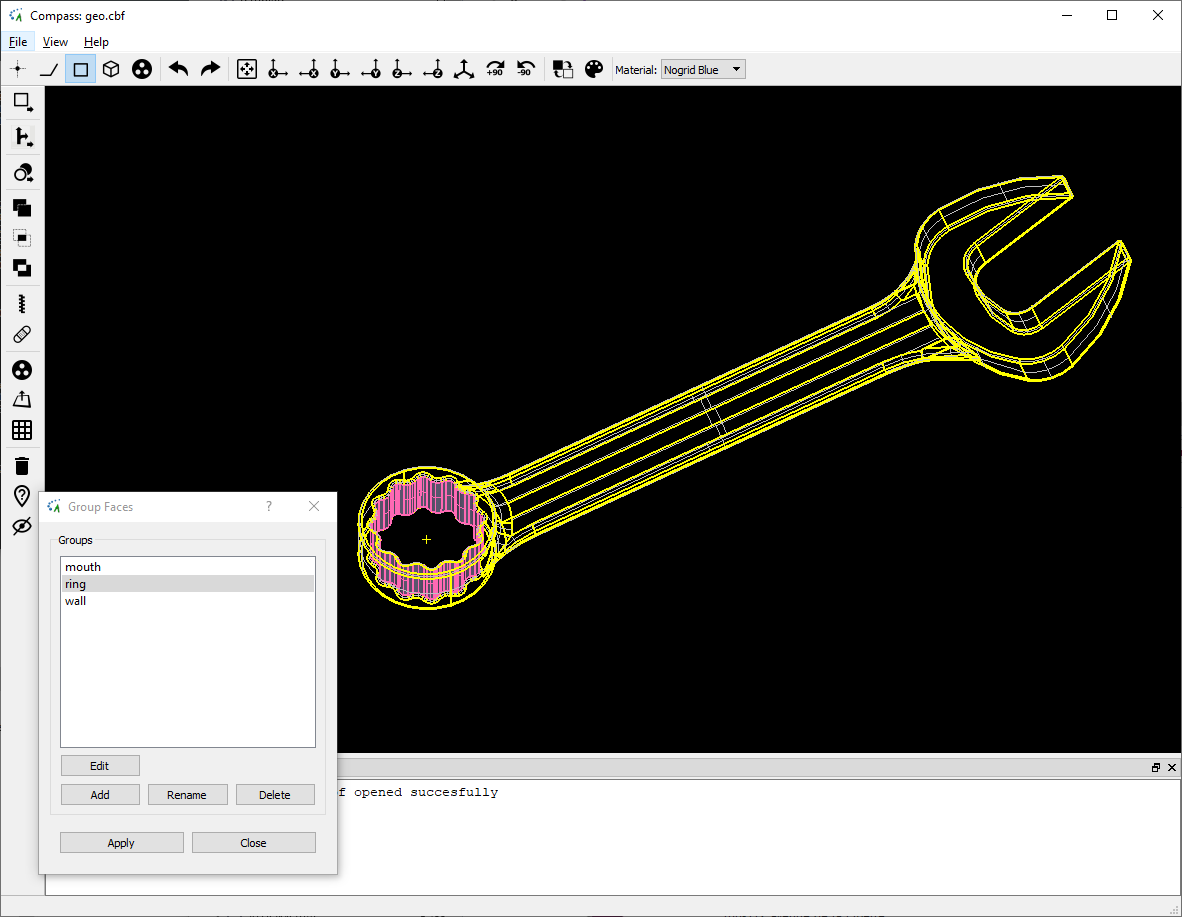The width and height of the screenshot is (1182, 917).
Task: Click the isometric axes view toolbar icon
Action: (x=463, y=68)
